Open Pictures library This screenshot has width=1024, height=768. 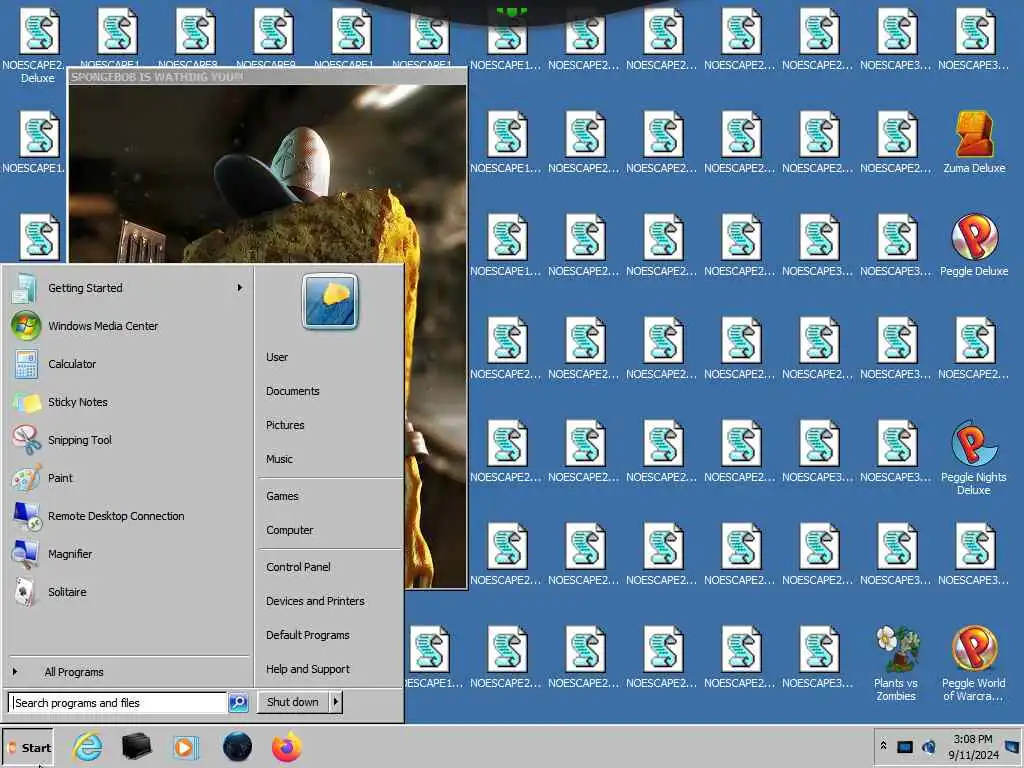[285, 425]
